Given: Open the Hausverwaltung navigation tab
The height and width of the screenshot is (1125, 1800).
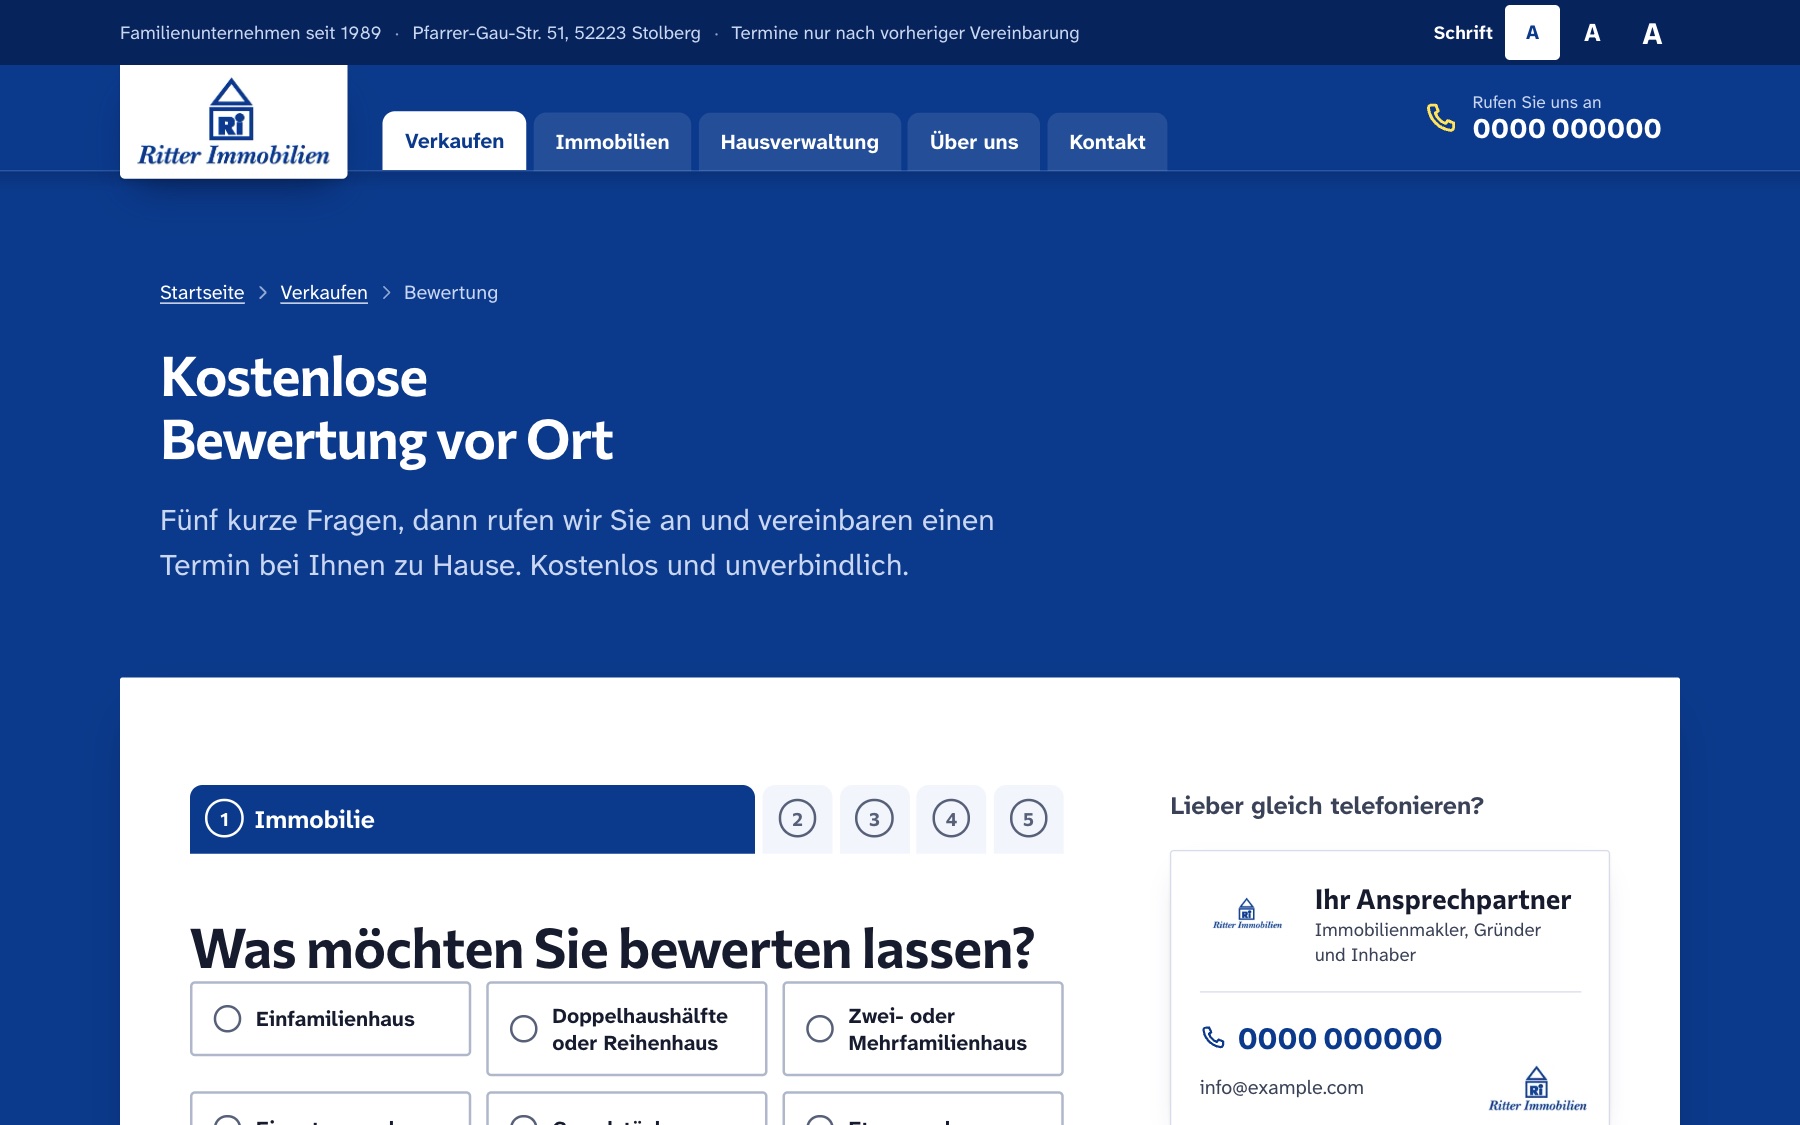Looking at the screenshot, I should click(x=799, y=142).
